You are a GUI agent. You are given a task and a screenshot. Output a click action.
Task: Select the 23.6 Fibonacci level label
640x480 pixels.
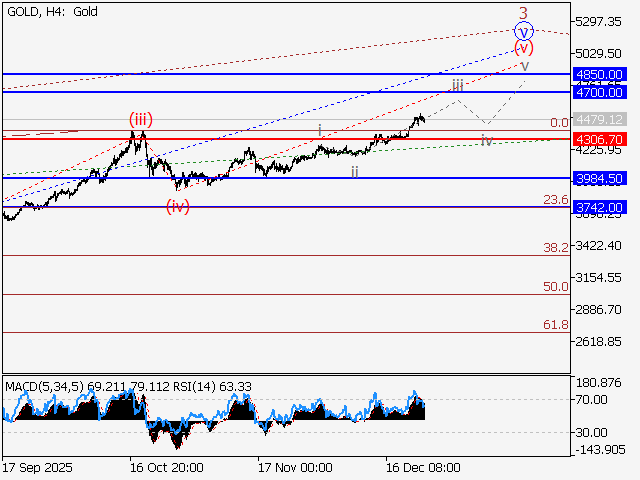[x=556, y=200]
